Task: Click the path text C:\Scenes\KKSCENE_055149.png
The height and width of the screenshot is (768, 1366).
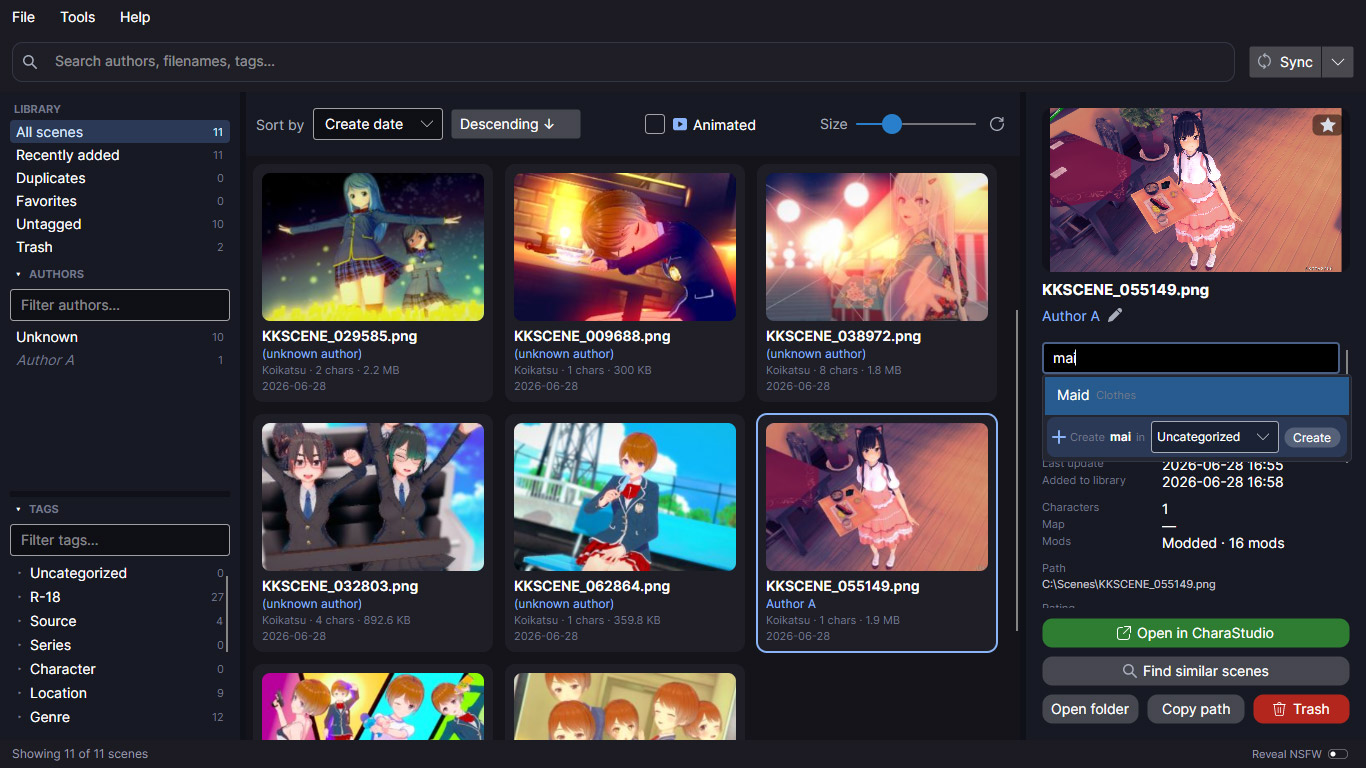Action: [1129, 584]
